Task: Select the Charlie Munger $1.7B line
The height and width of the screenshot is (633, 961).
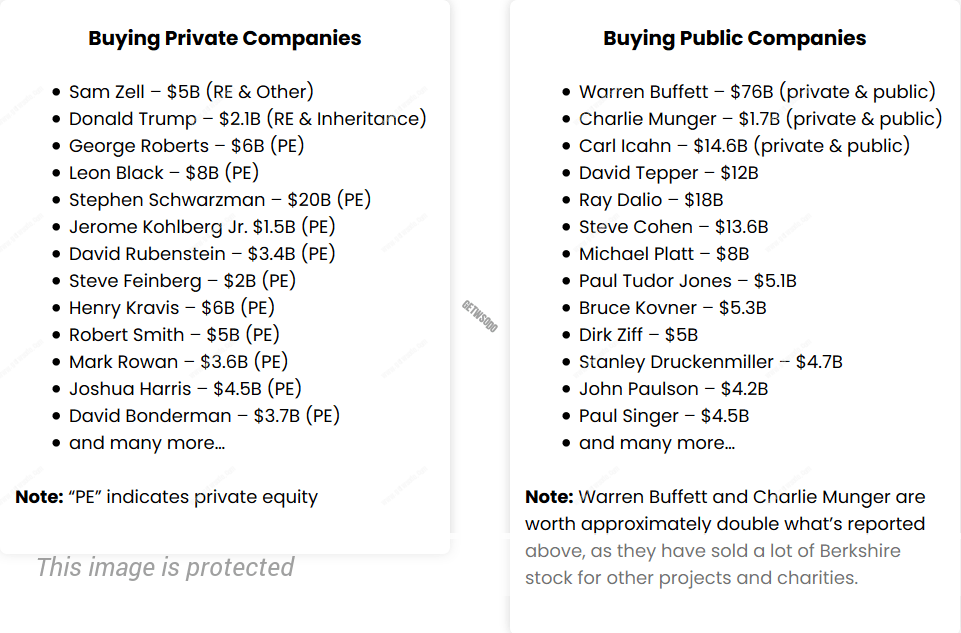Action: click(x=760, y=119)
